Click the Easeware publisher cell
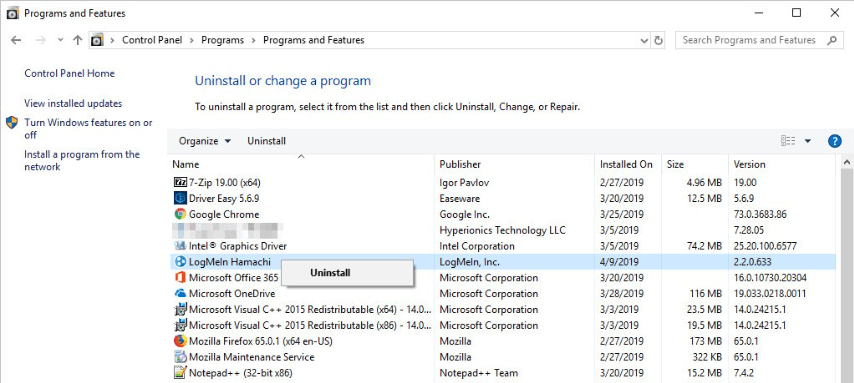Image resolution: width=854 pixels, height=383 pixels. pyautogui.click(x=459, y=198)
